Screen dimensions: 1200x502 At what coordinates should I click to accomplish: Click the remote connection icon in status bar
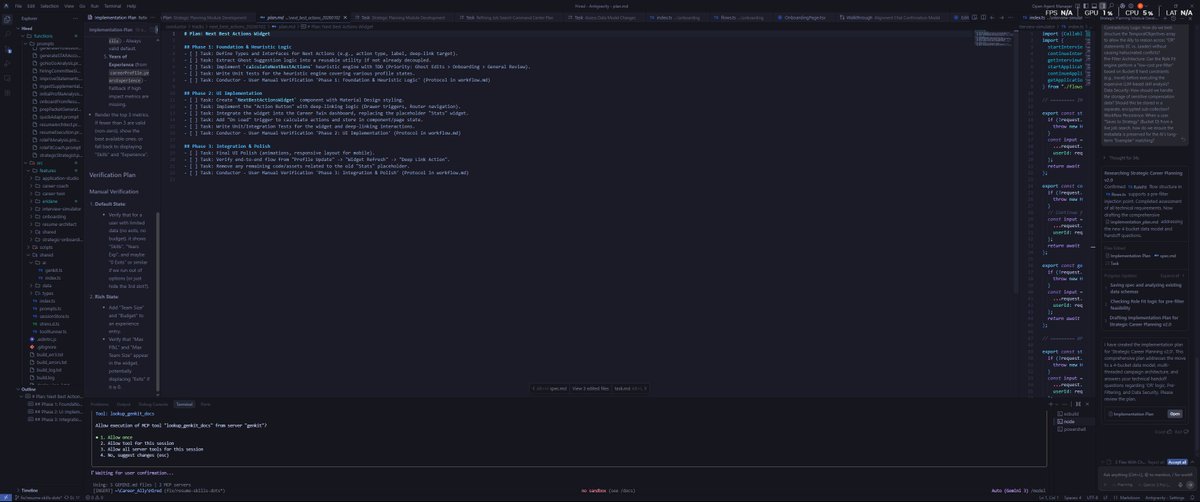[x=5, y=497]
